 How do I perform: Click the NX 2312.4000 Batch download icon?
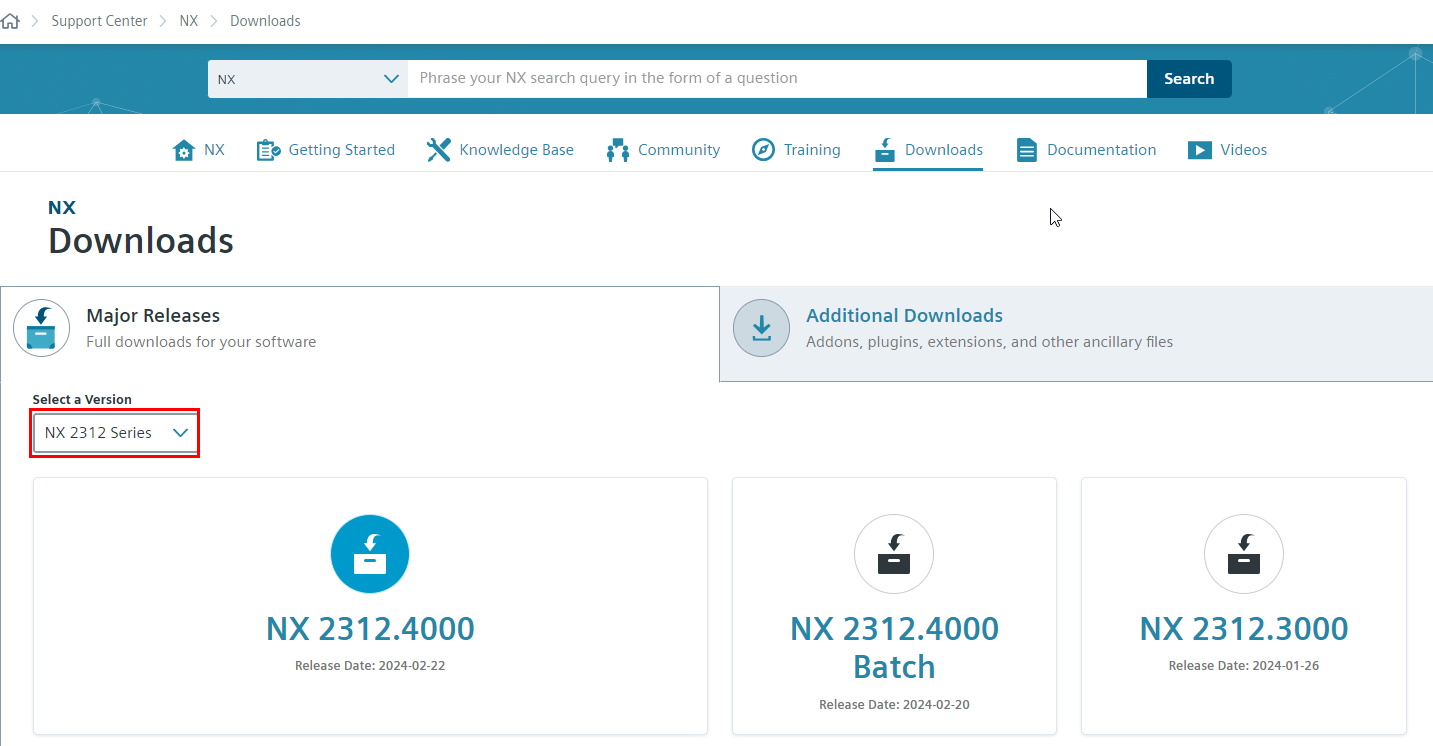pos(894,554)
